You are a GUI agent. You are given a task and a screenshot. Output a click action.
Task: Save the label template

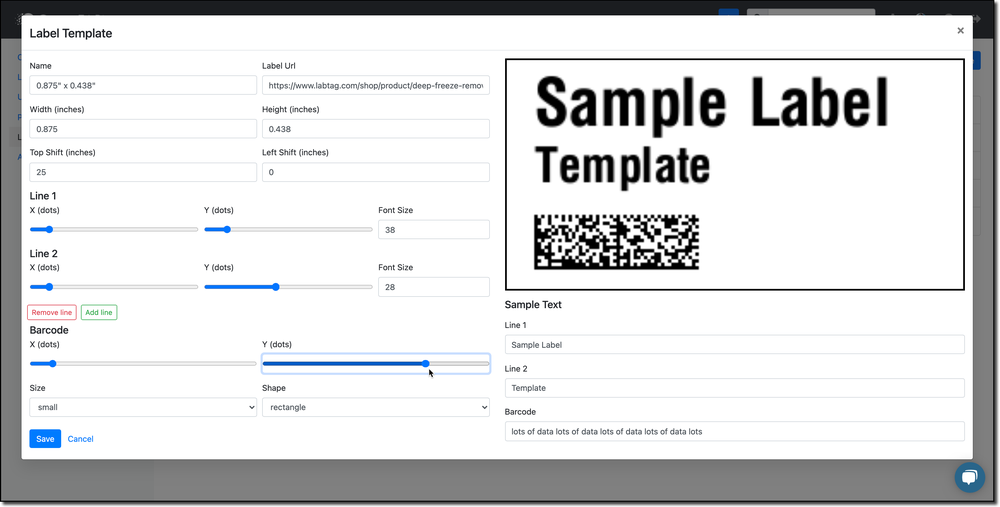point(45,439)
